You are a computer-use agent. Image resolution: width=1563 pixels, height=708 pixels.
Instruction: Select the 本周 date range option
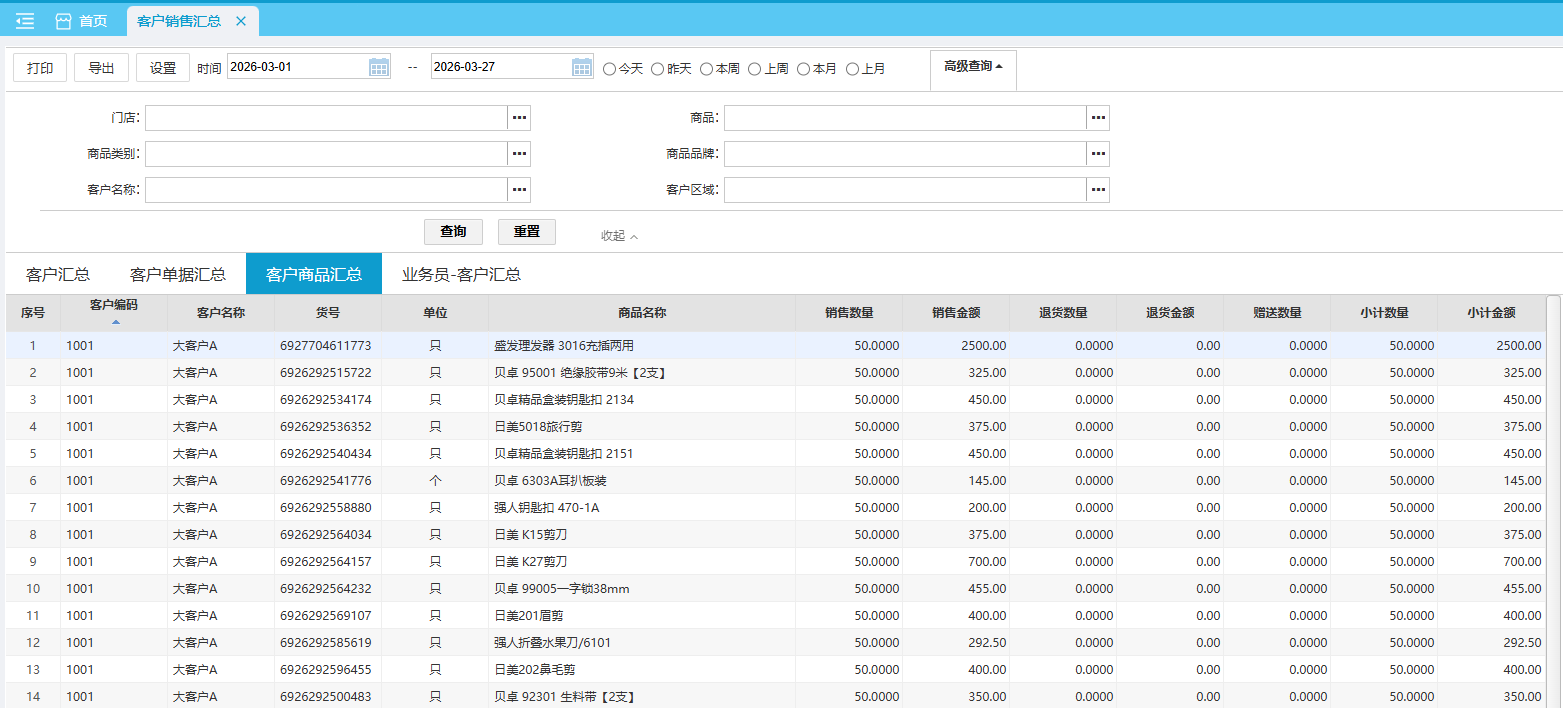click(707, 69)
